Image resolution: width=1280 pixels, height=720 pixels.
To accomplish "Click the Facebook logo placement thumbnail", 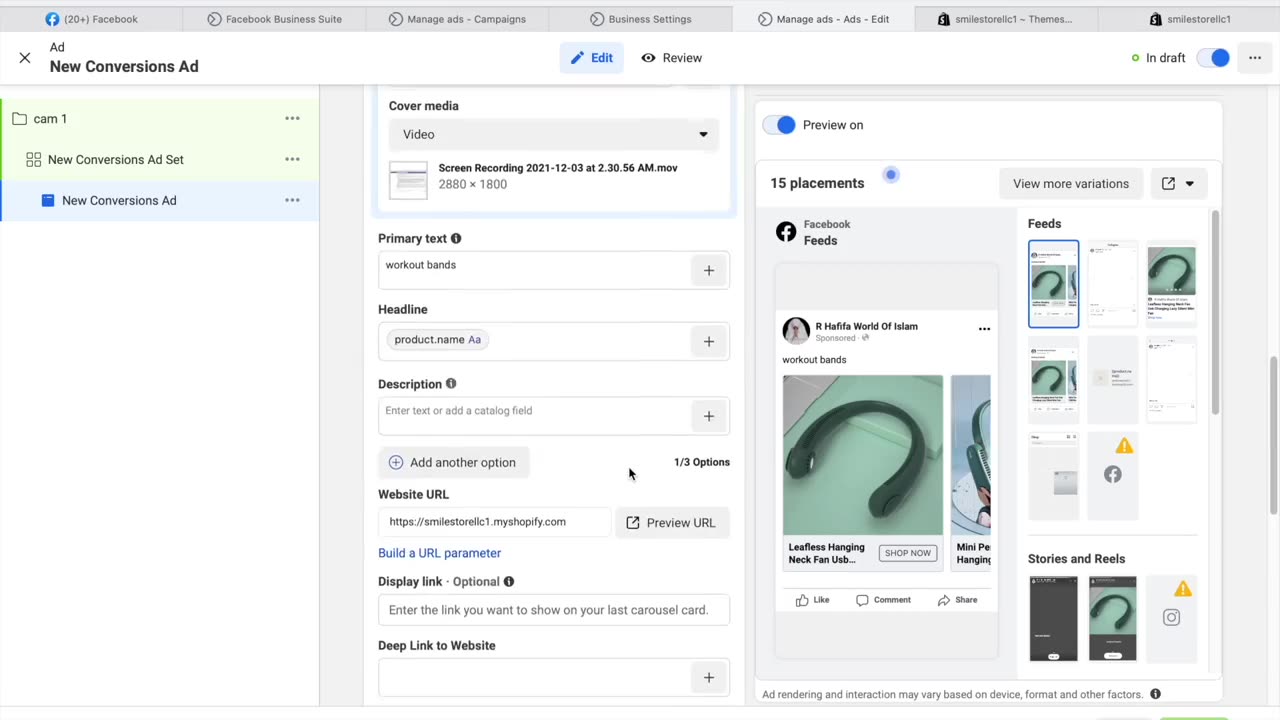I will point(1113,475).
